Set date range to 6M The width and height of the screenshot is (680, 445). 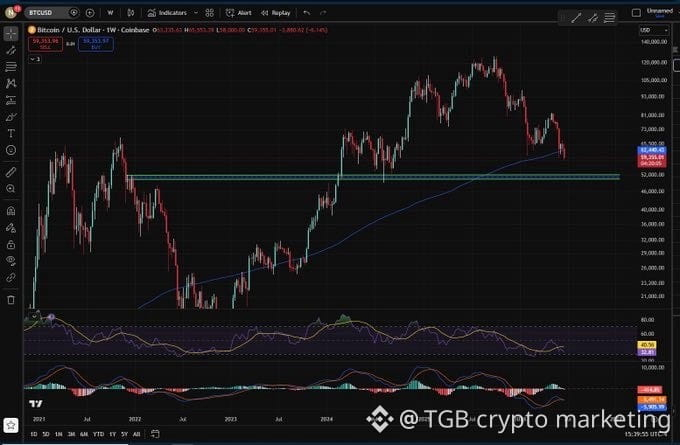[84, 434]
